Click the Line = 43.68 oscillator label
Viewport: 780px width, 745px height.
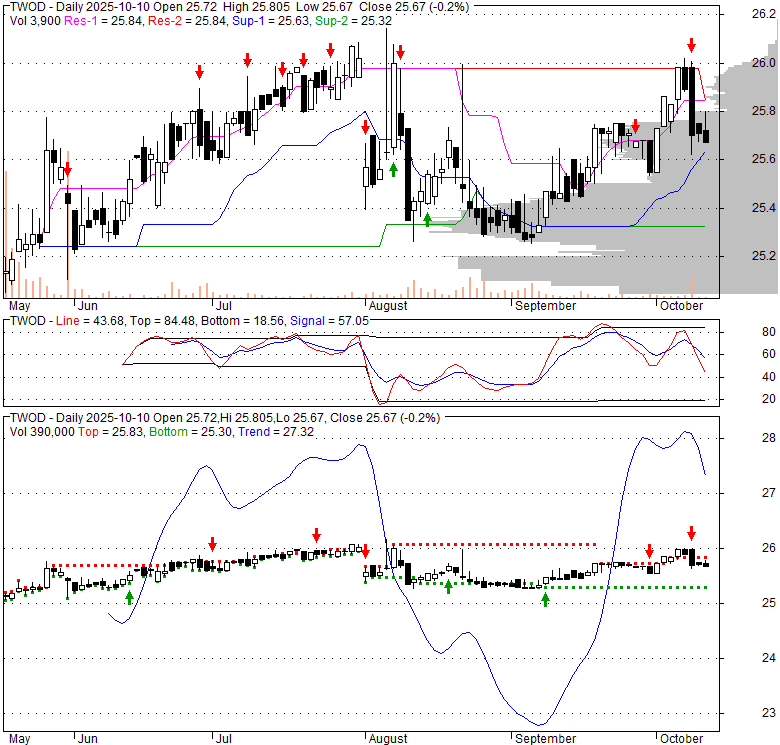coord(90,321)
